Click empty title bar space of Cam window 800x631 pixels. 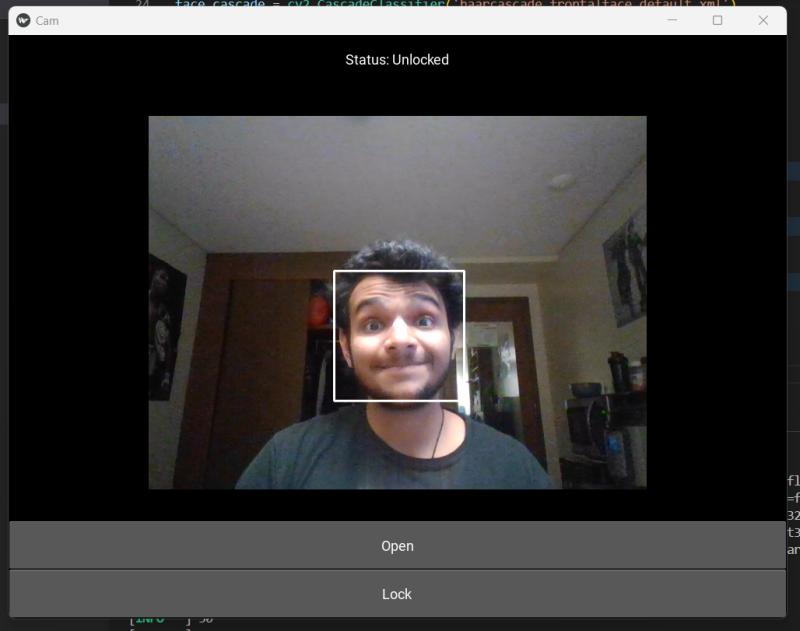350,20
